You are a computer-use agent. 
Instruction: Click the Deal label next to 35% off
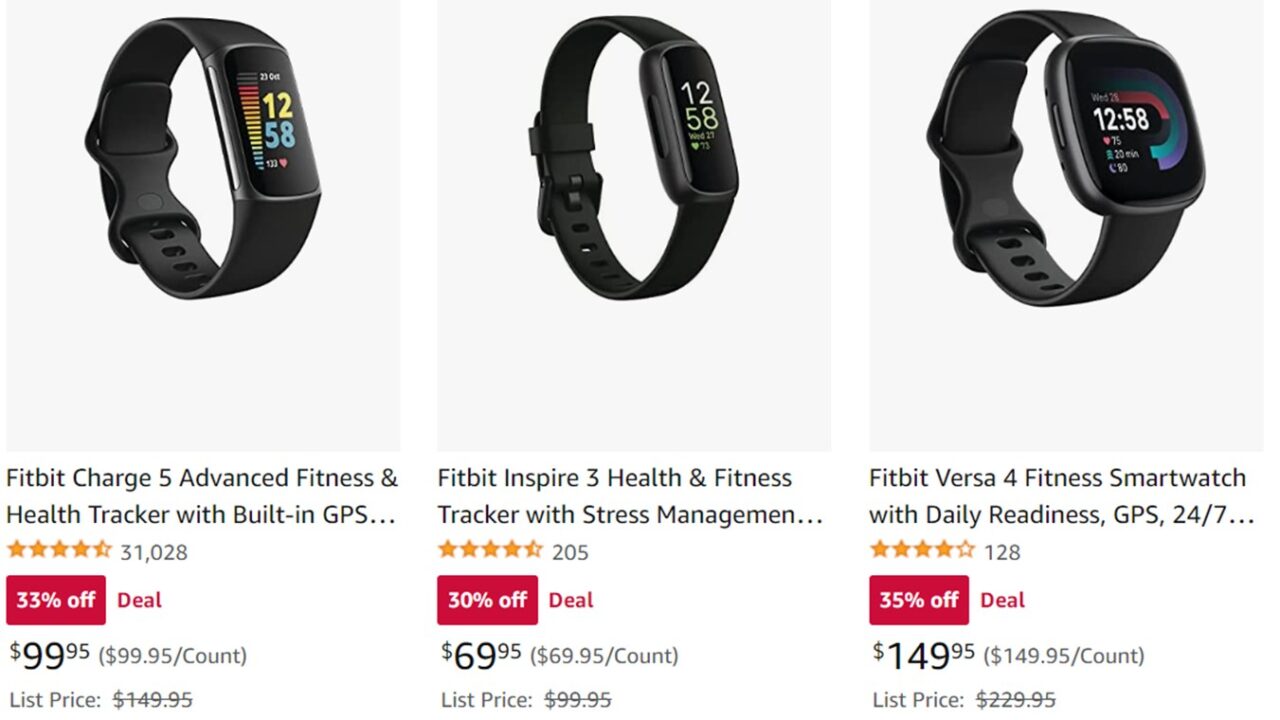1003,600
